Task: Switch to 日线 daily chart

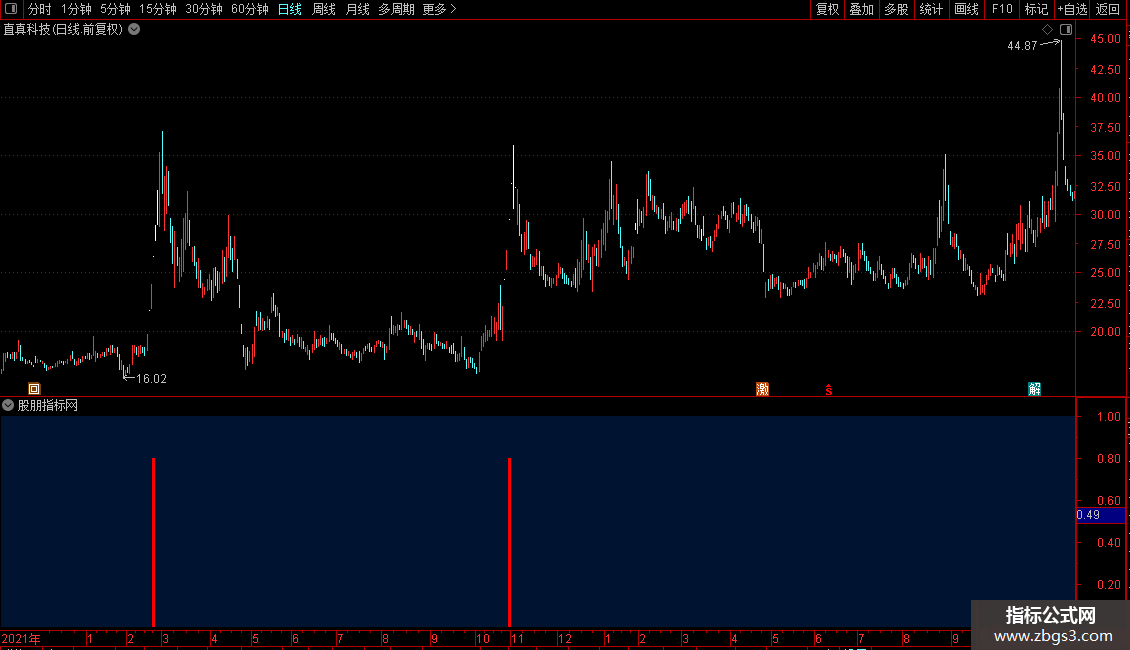Action: 290,9
